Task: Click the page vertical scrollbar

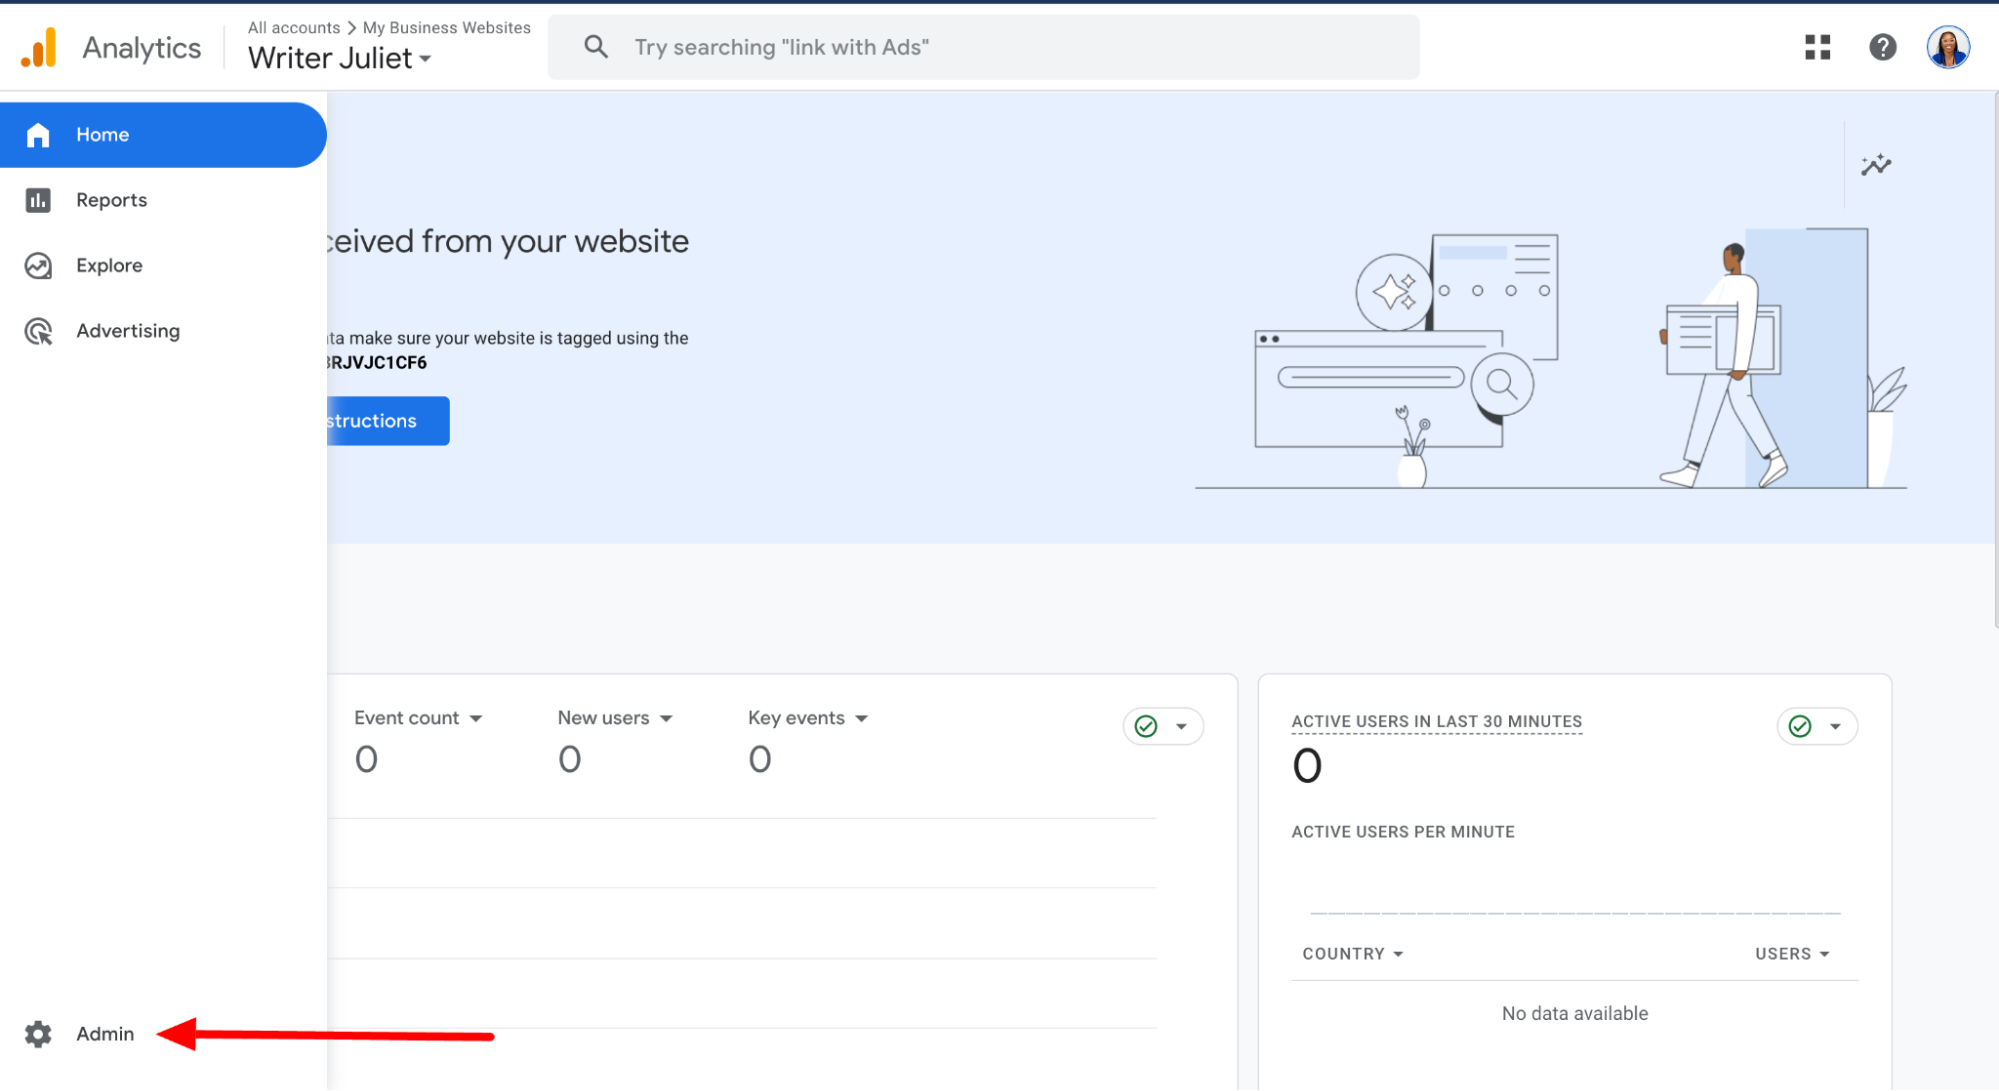Action: pos(1995,360)
